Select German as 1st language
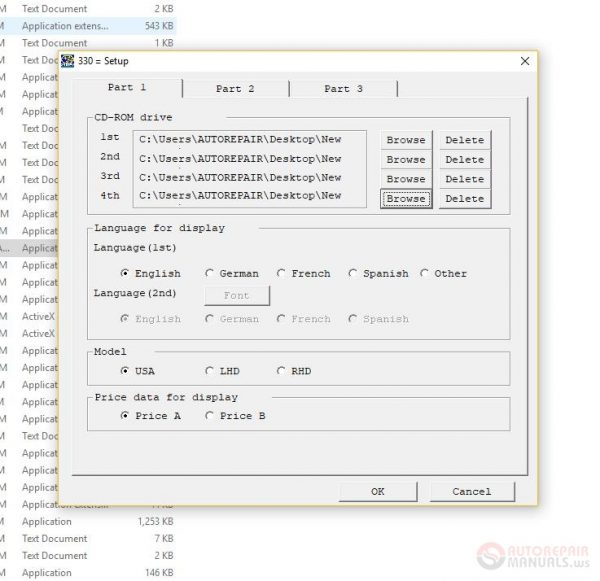Image resolution: width=600 pixels, height=581 pixels. click(232, 274)
